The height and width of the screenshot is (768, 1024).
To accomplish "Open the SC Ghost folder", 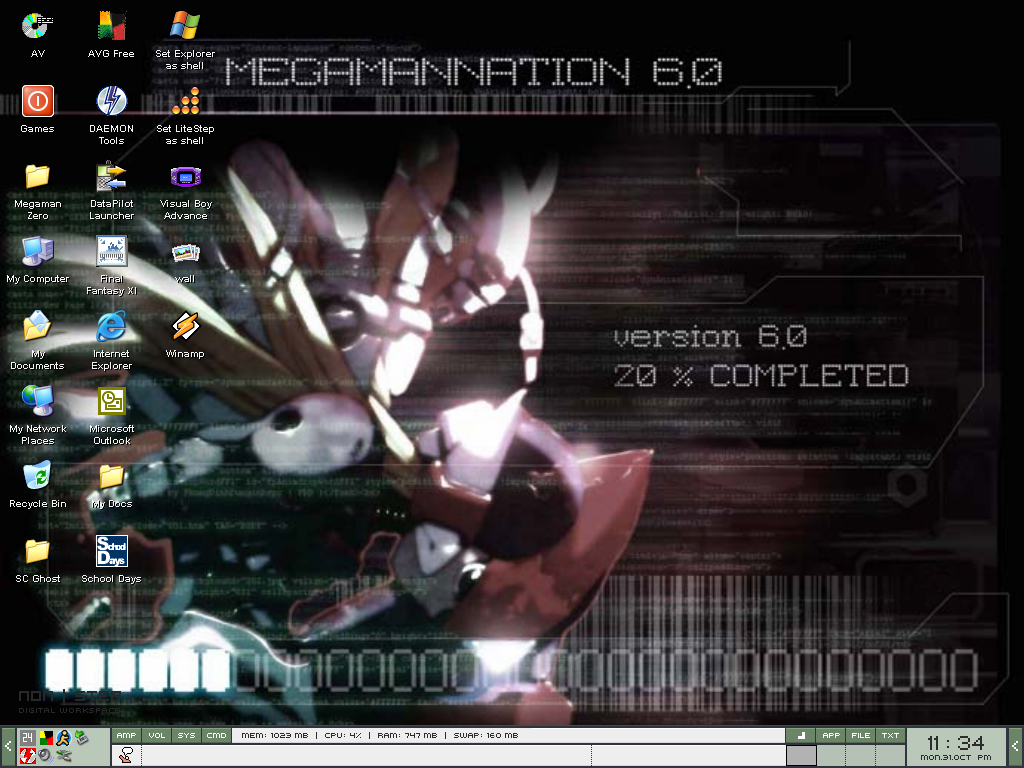I will click(37, 560).
